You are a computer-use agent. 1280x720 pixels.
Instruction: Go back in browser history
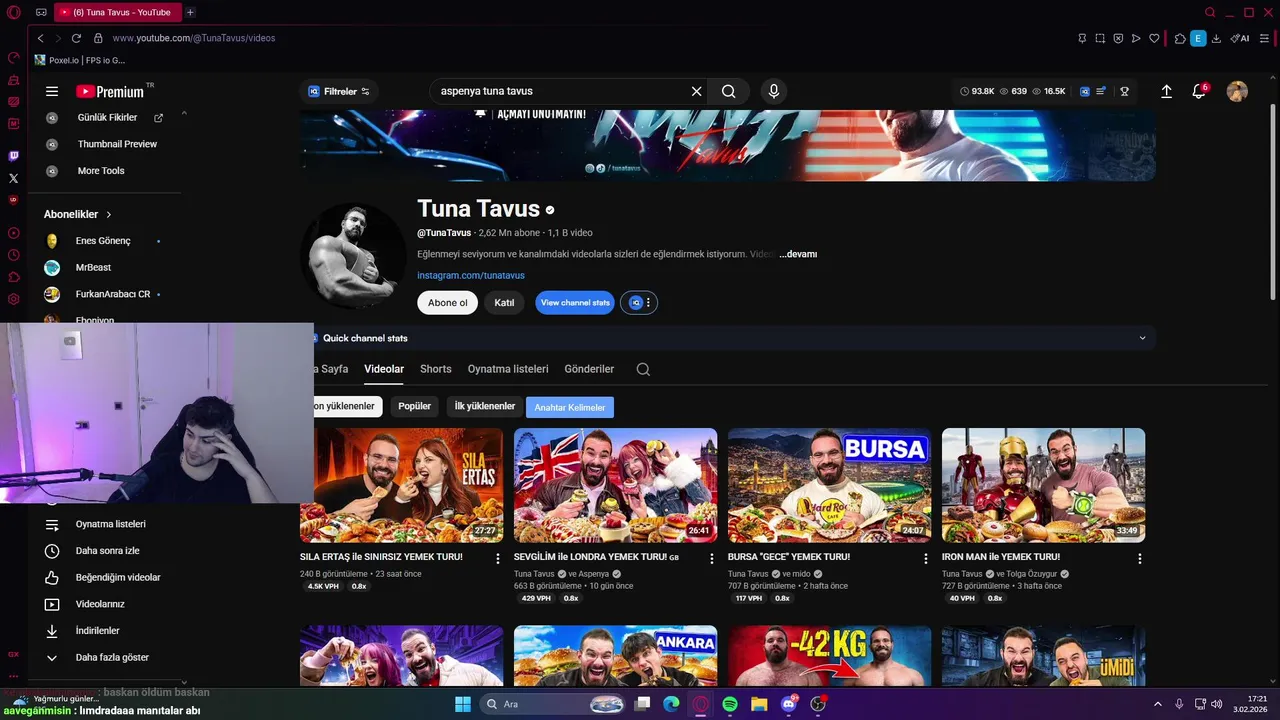(40, 38)
